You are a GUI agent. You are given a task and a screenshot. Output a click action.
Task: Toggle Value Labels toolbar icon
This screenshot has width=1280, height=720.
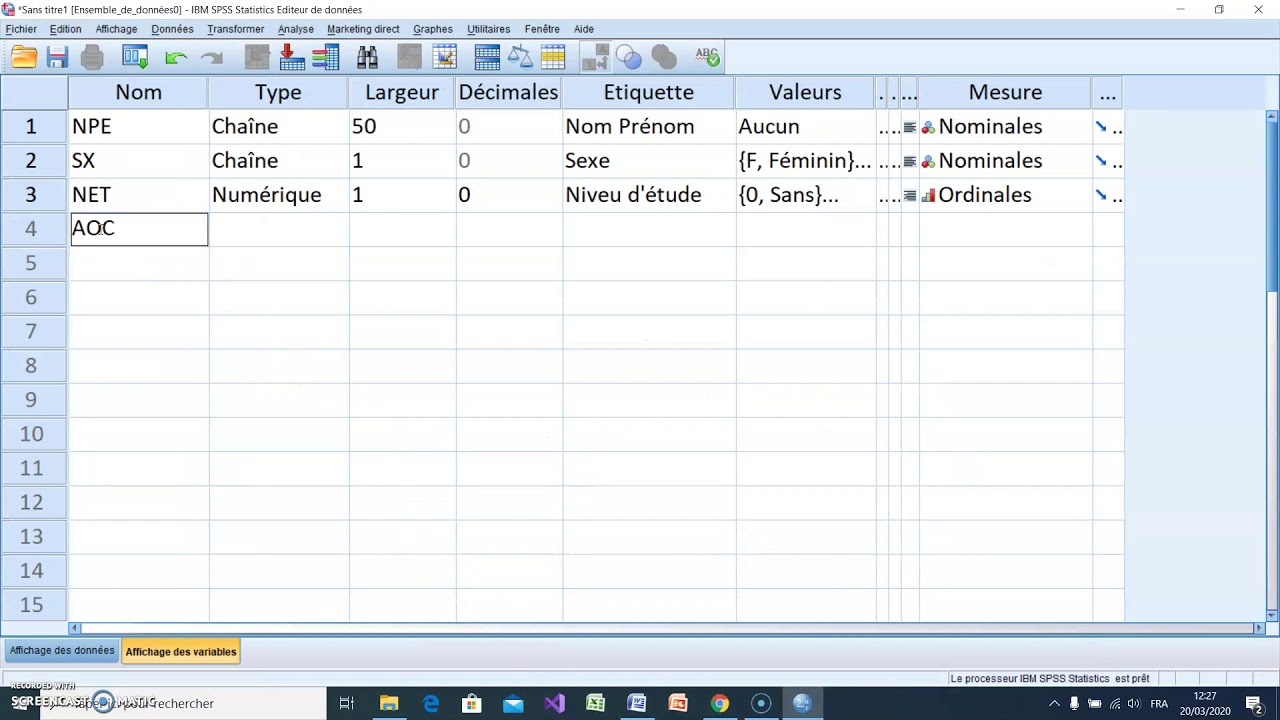click(x=596, y=57)
